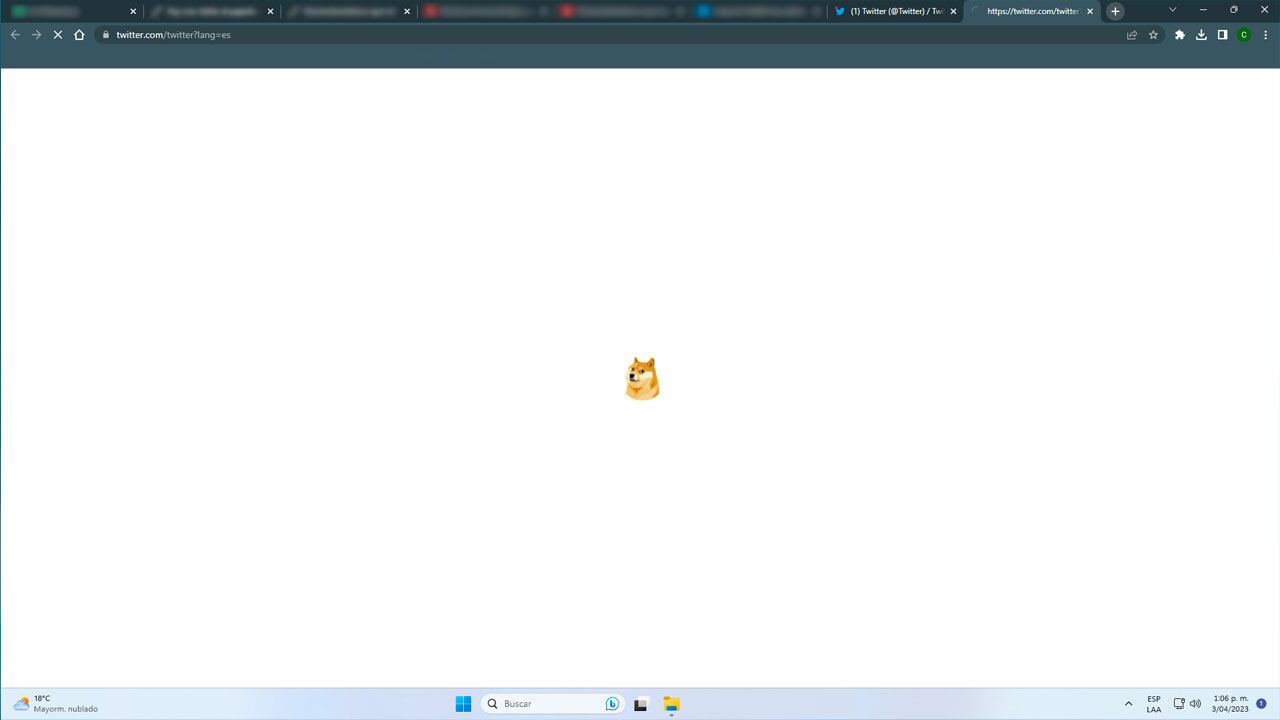Screen dimensions: 1280x720
Task: Open the tab search dropdown arrow
Action: [1171, 11]
